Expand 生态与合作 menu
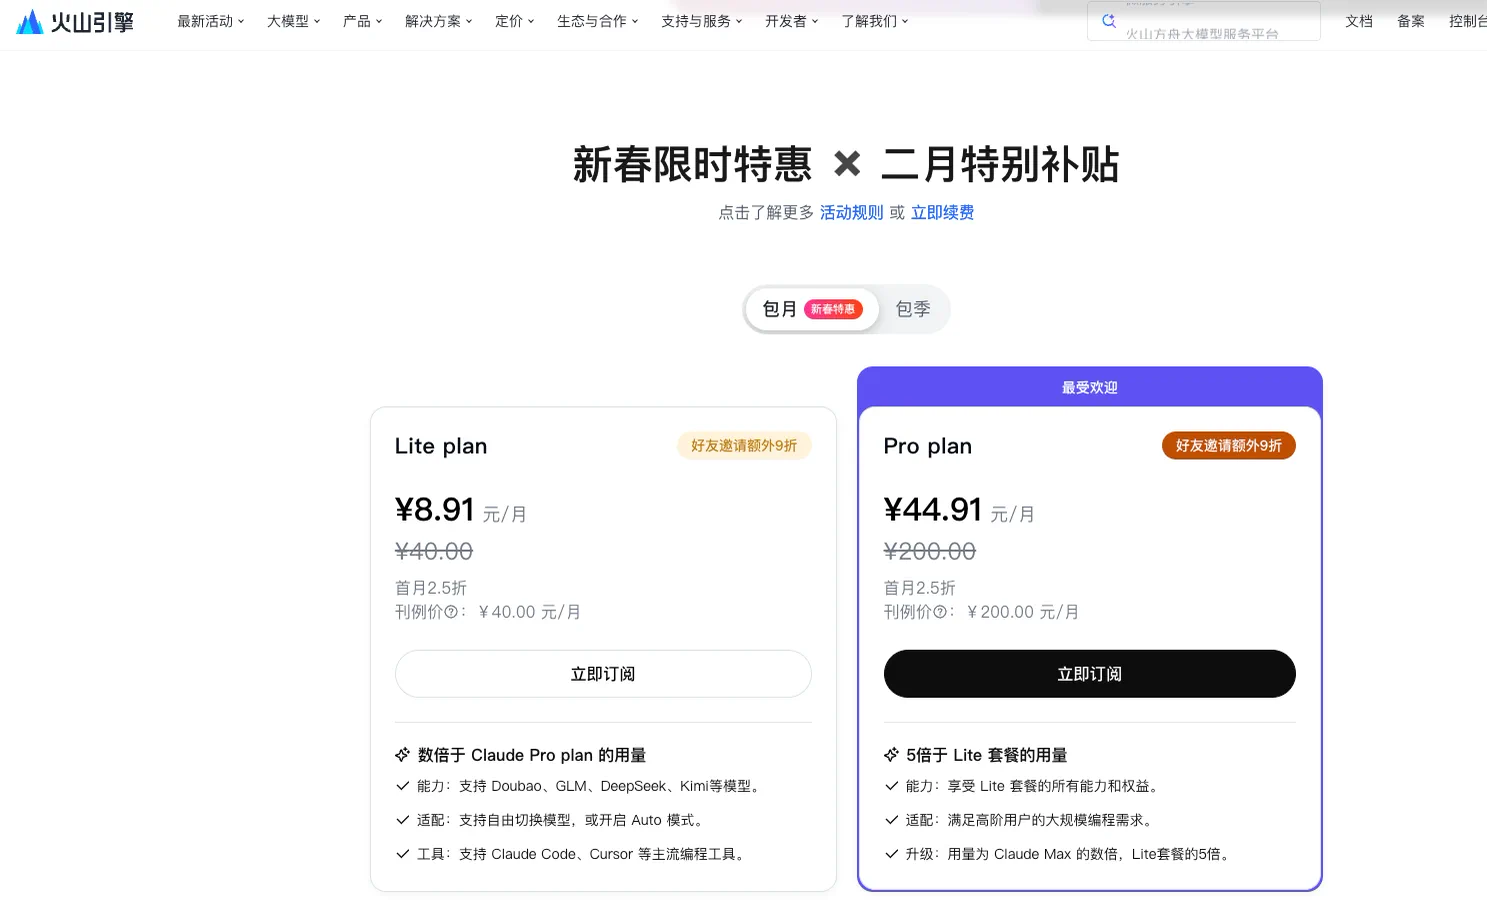This screenshot has height=918, width=1487. click(x=598, y=21)
